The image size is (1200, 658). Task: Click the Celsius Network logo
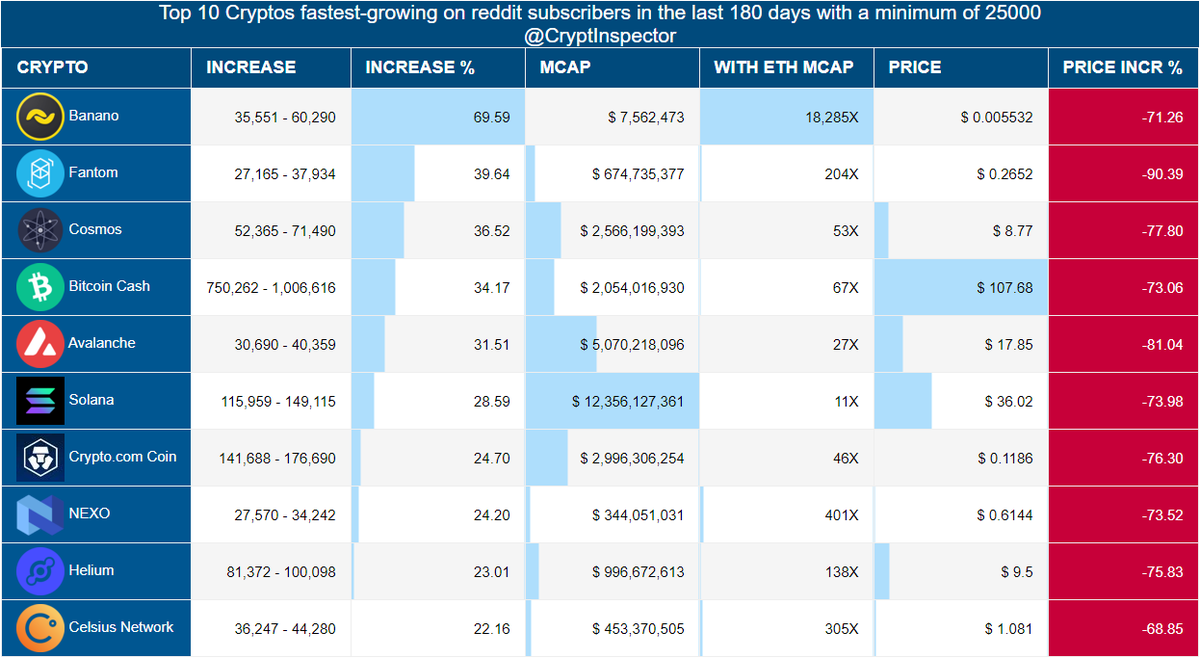(40, 629)
